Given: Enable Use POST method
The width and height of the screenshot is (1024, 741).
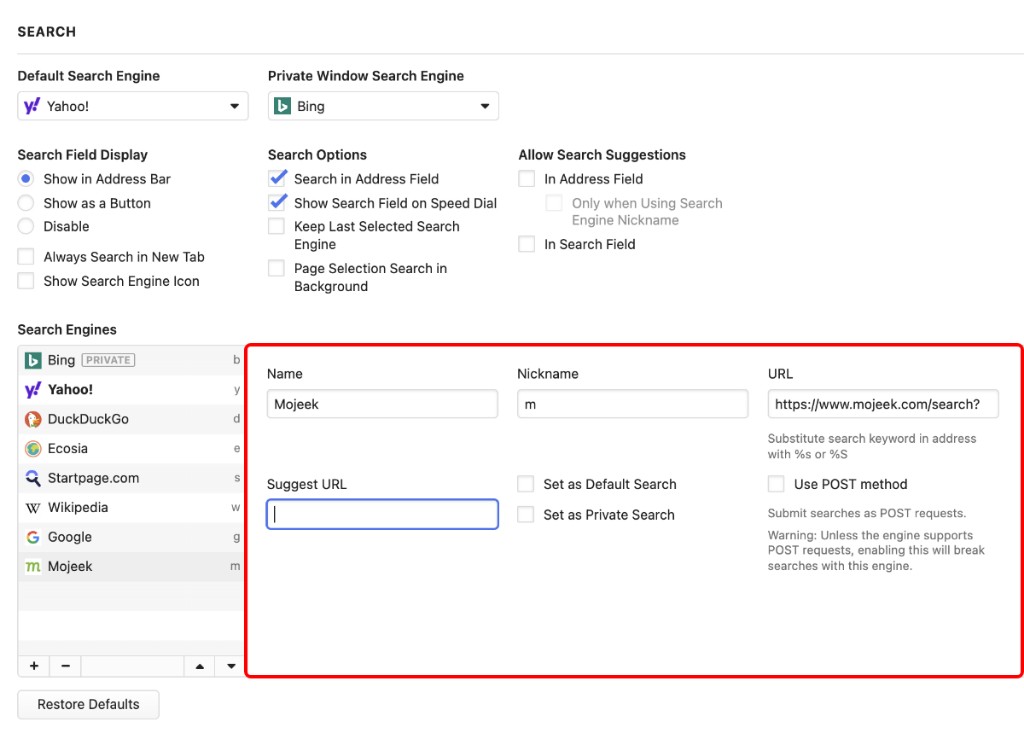Looking at the screenshot, I should (x=776, y=484).
